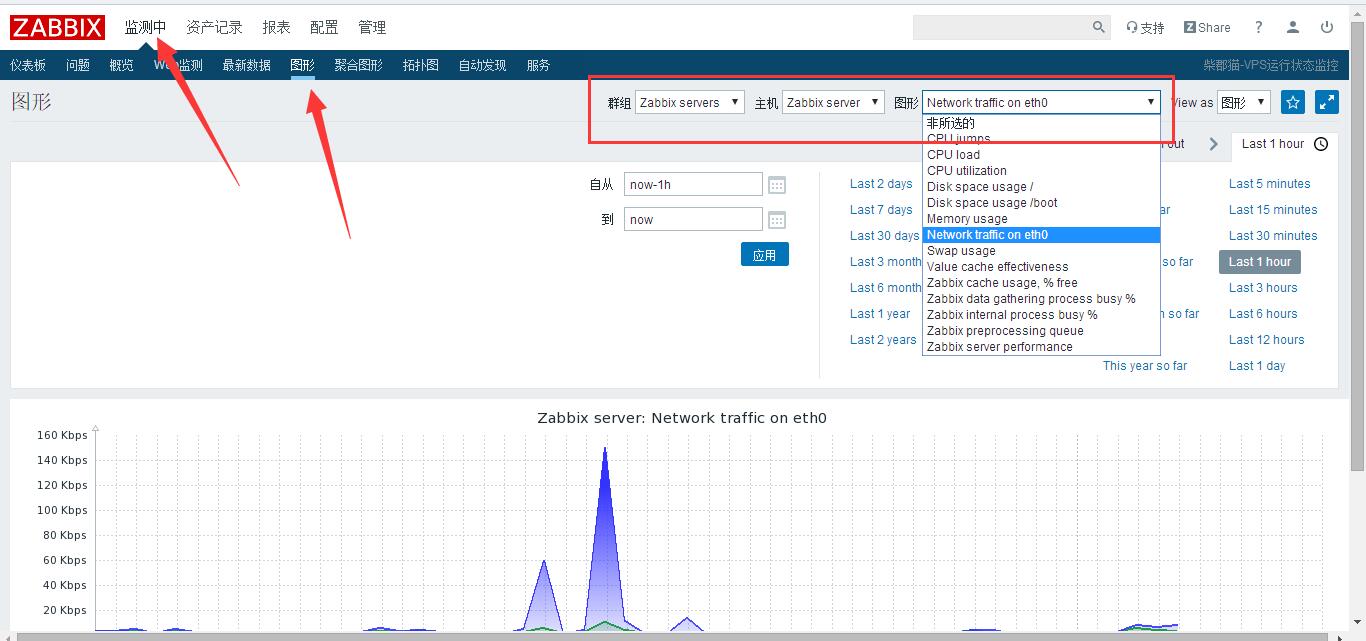Select Zabbix internal process busy %
This screenshot has width=1366, height=641.
point(1041,315)
